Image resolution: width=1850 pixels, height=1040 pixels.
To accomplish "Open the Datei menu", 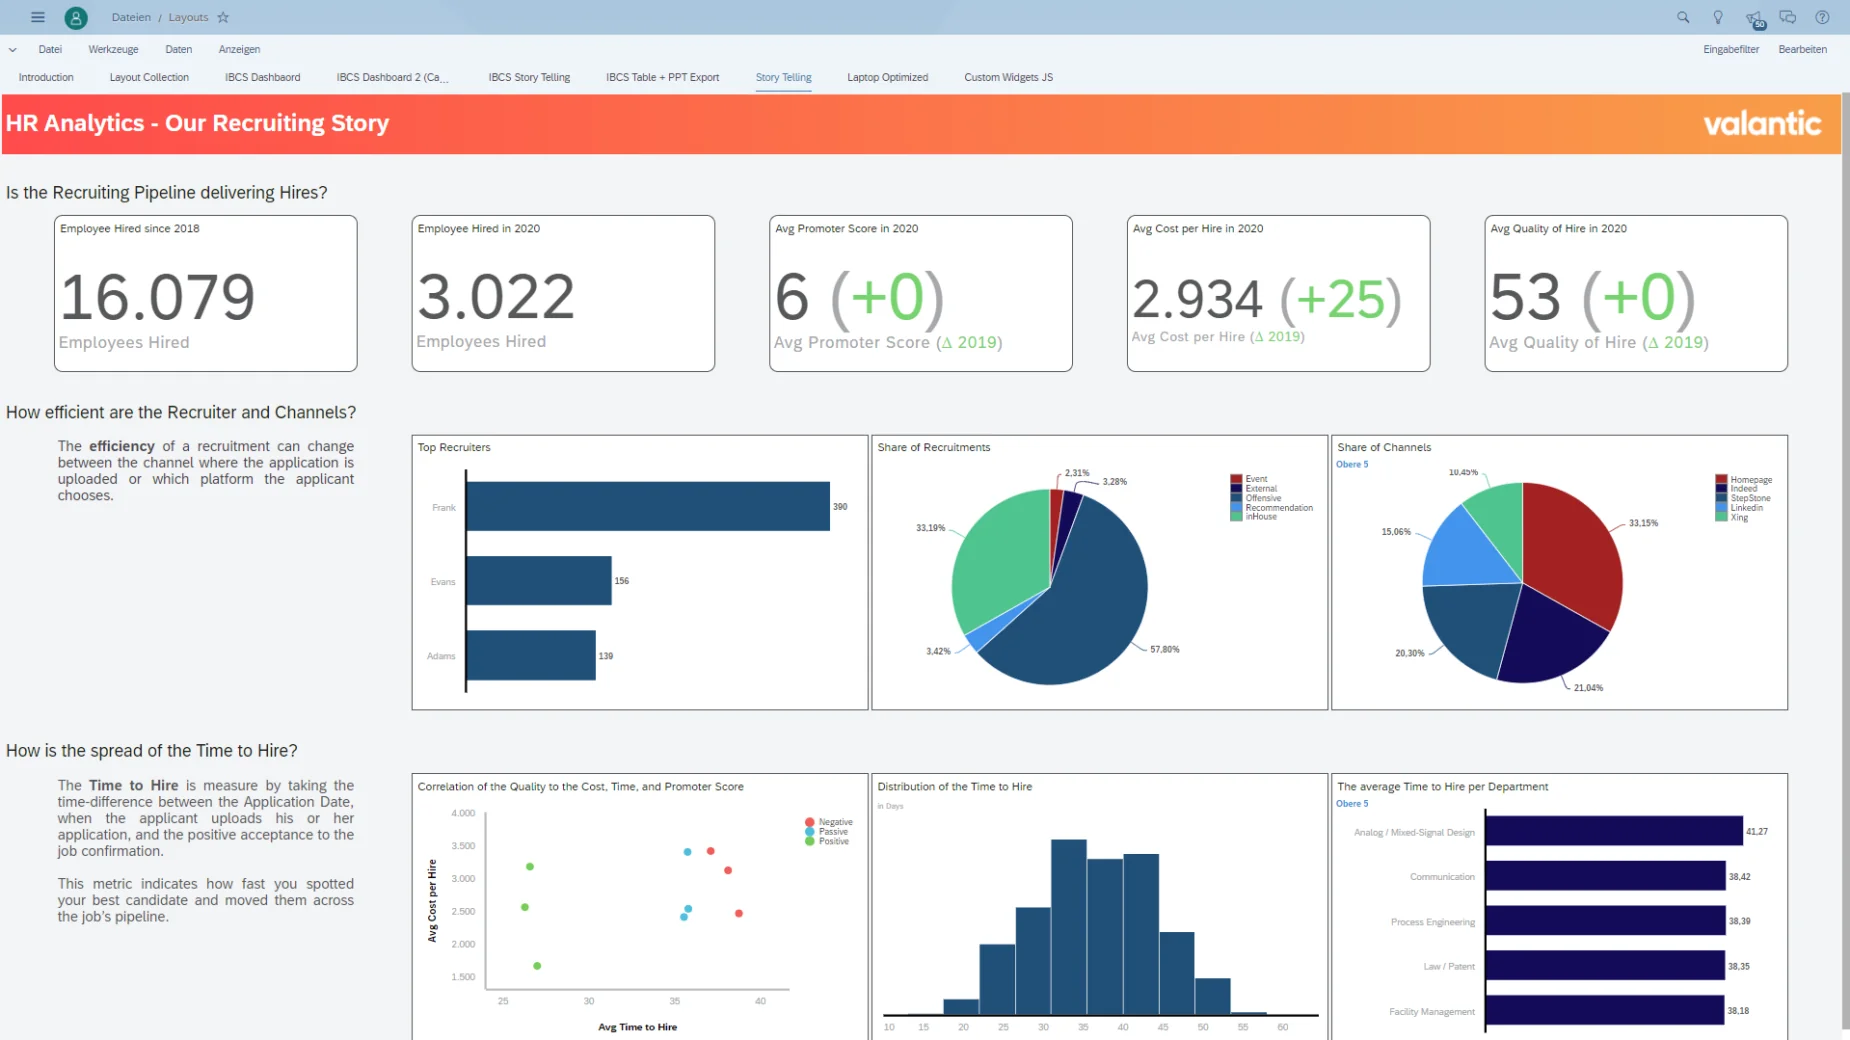I will point(50,49).
